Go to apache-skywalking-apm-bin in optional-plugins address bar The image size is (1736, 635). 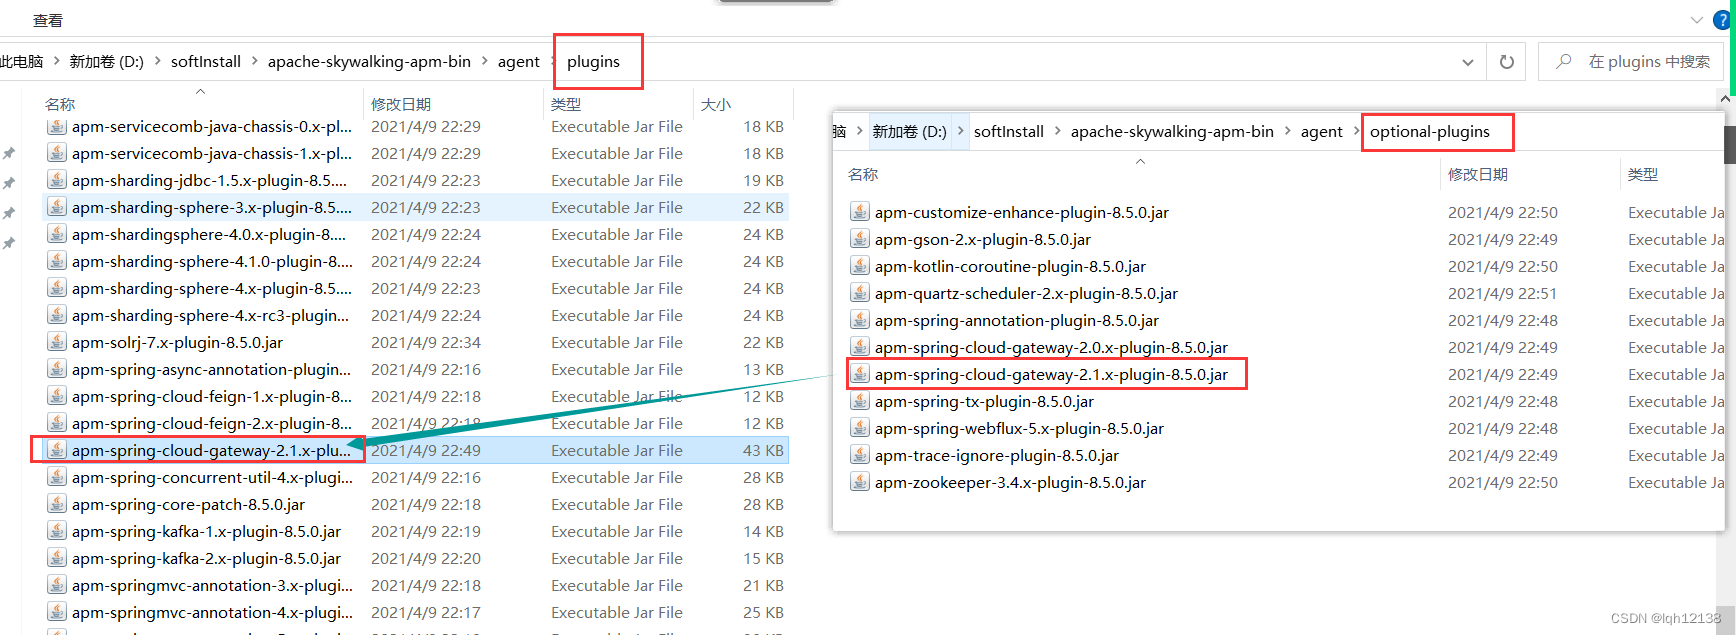coord(1172,131)
